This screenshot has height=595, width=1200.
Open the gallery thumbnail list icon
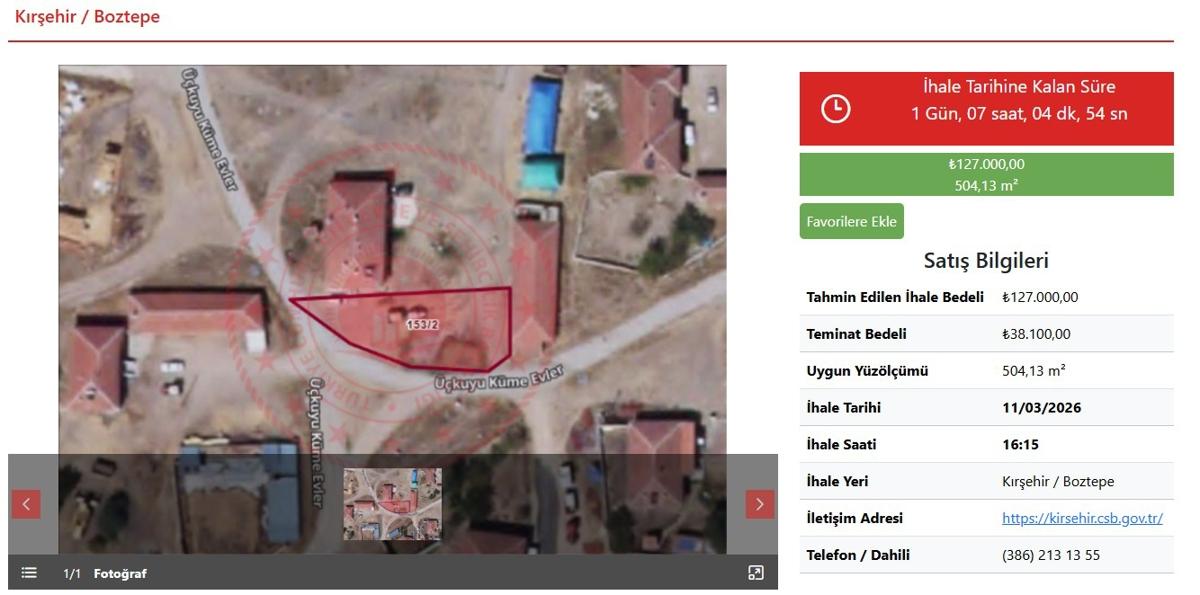click(29, 573)
